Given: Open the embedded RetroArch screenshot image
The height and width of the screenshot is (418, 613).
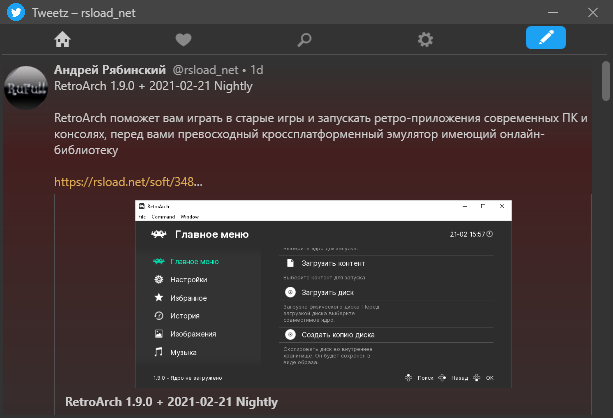Looking at the screenshot, I should [x=323, y=294].
